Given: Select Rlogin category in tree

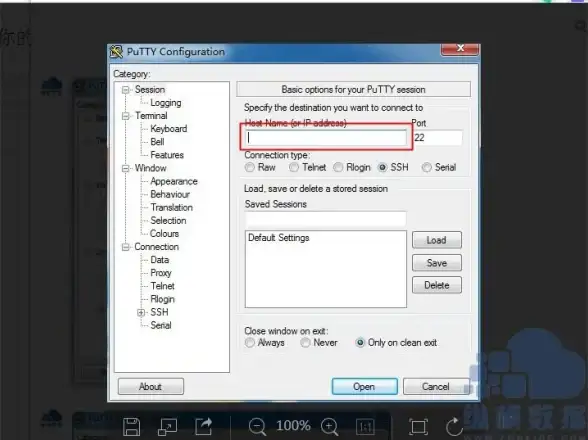Looking at the screenshot, I should pos(163,299).
